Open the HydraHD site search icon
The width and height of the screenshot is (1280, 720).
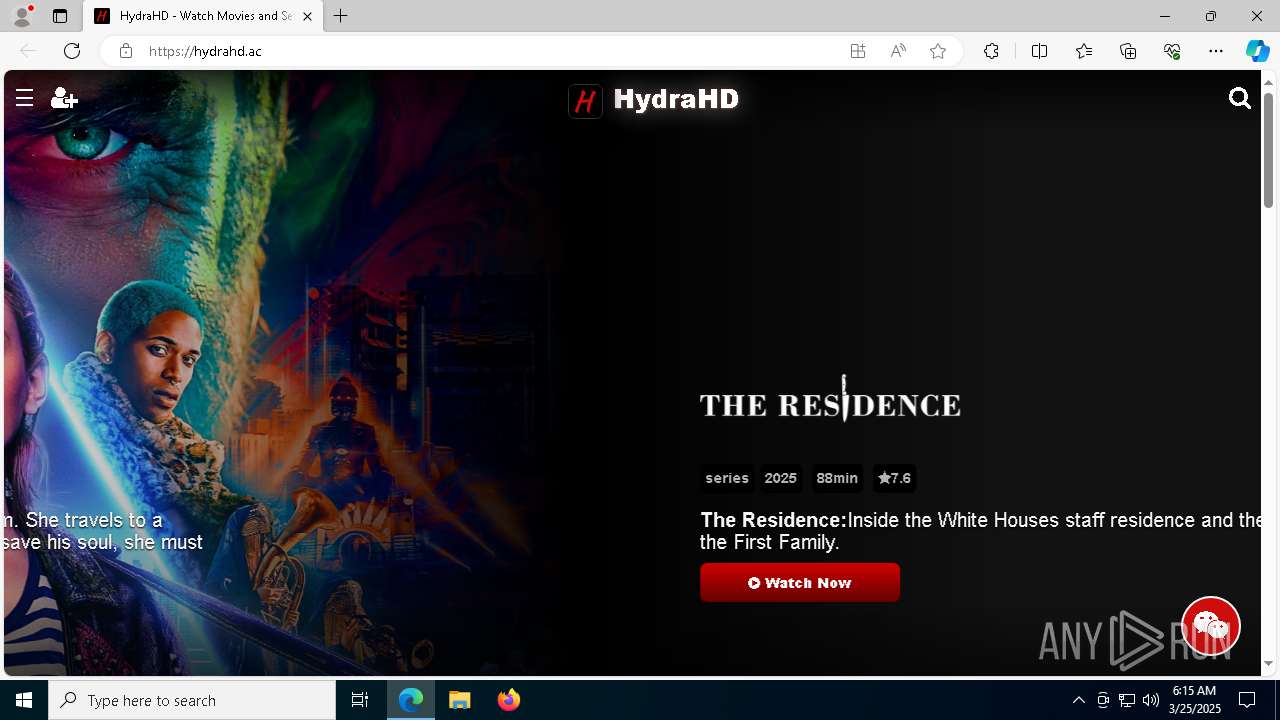[1240, 98]
